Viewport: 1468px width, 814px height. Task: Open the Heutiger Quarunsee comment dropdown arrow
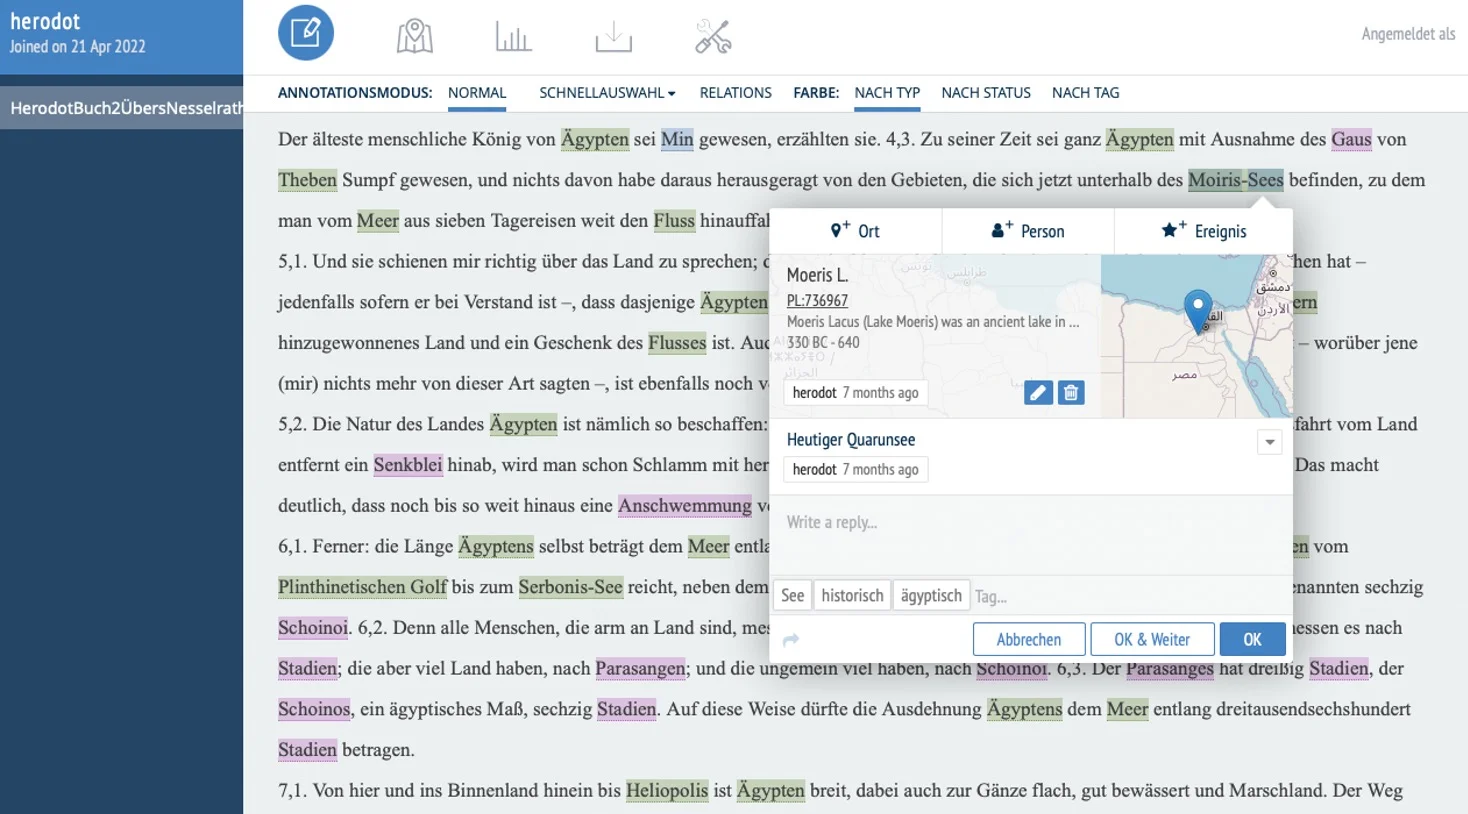(1269, 442)
